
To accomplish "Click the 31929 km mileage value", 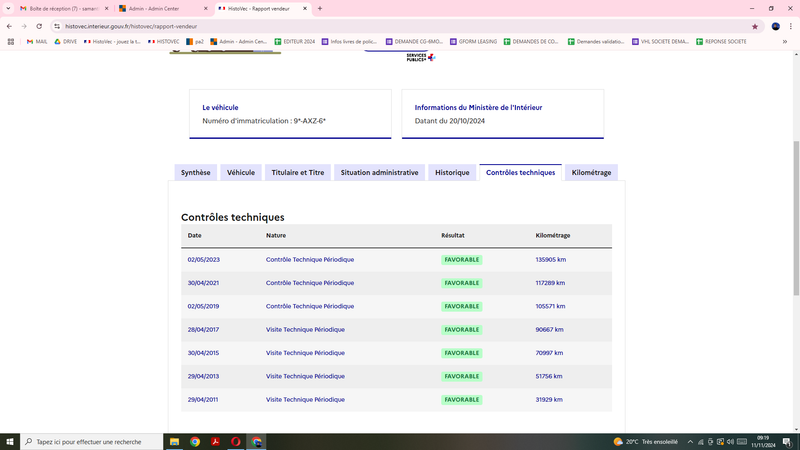I will (549, 399).
